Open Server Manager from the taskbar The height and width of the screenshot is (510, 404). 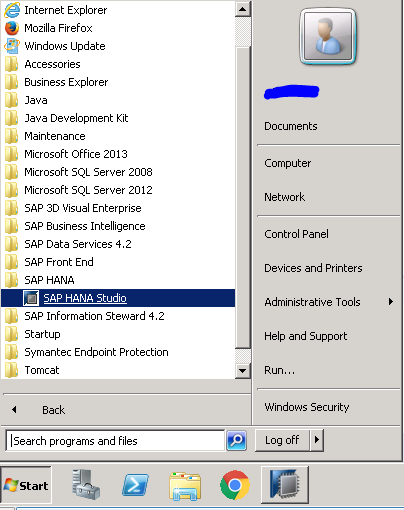(86, 485)
